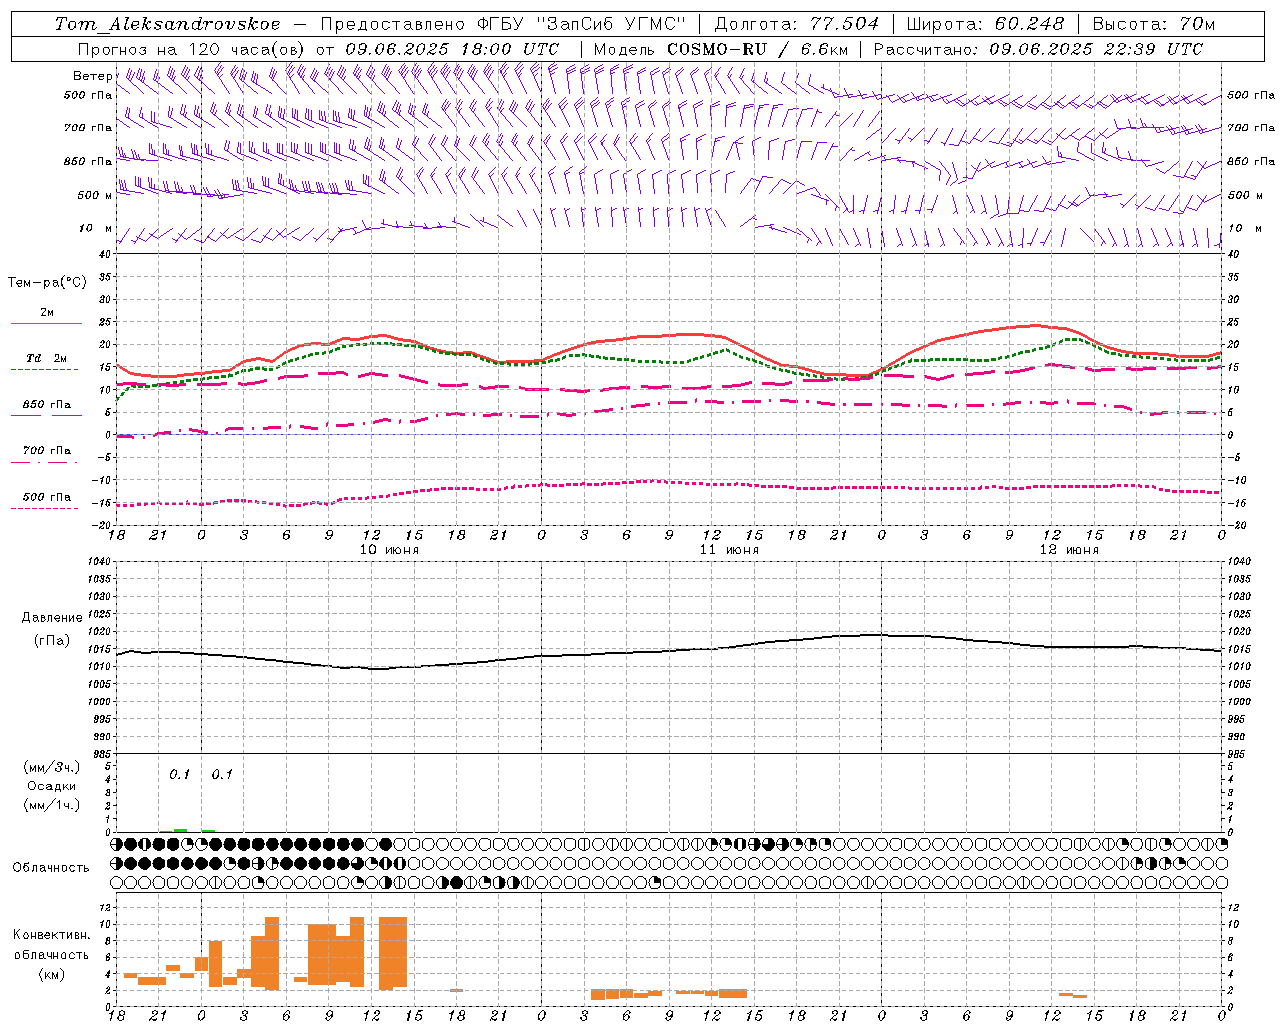1280x1024 pixels.
Task: Select the forecast length text Прогноз на 120 часа(ов)
Action: click(x=192, y=49)
